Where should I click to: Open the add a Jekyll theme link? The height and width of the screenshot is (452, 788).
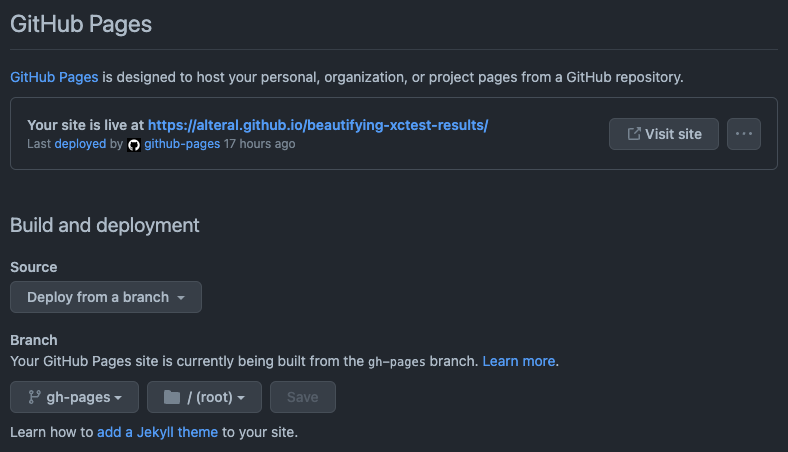click(157, 432)
